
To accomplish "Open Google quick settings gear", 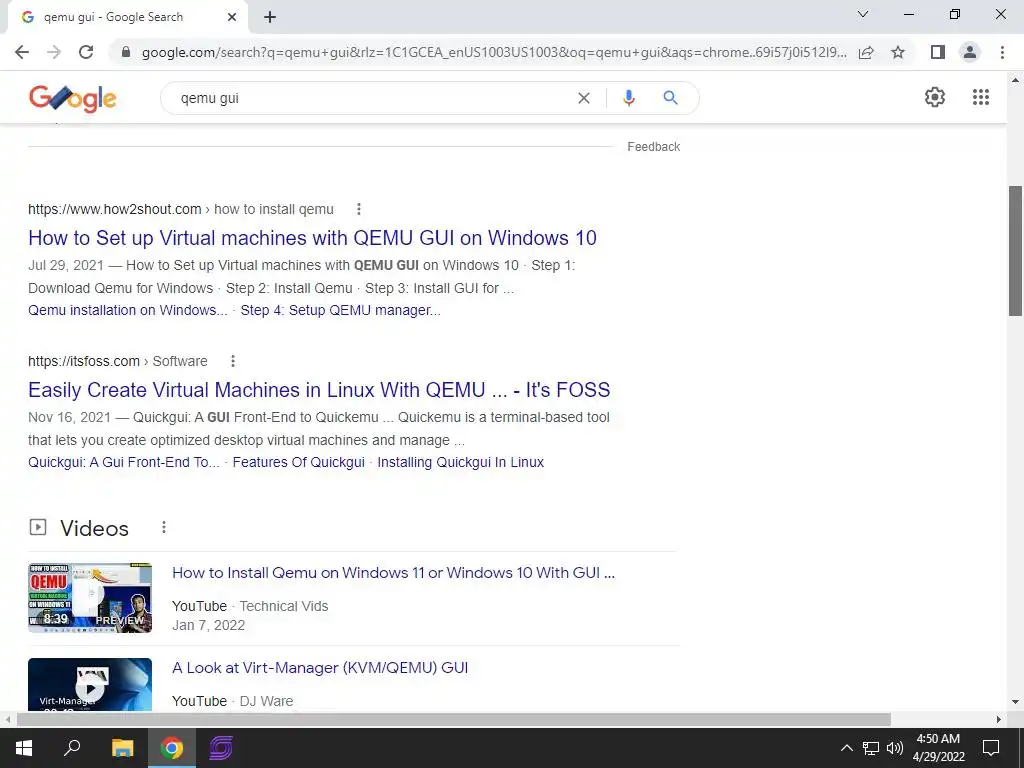I will 935,97.
